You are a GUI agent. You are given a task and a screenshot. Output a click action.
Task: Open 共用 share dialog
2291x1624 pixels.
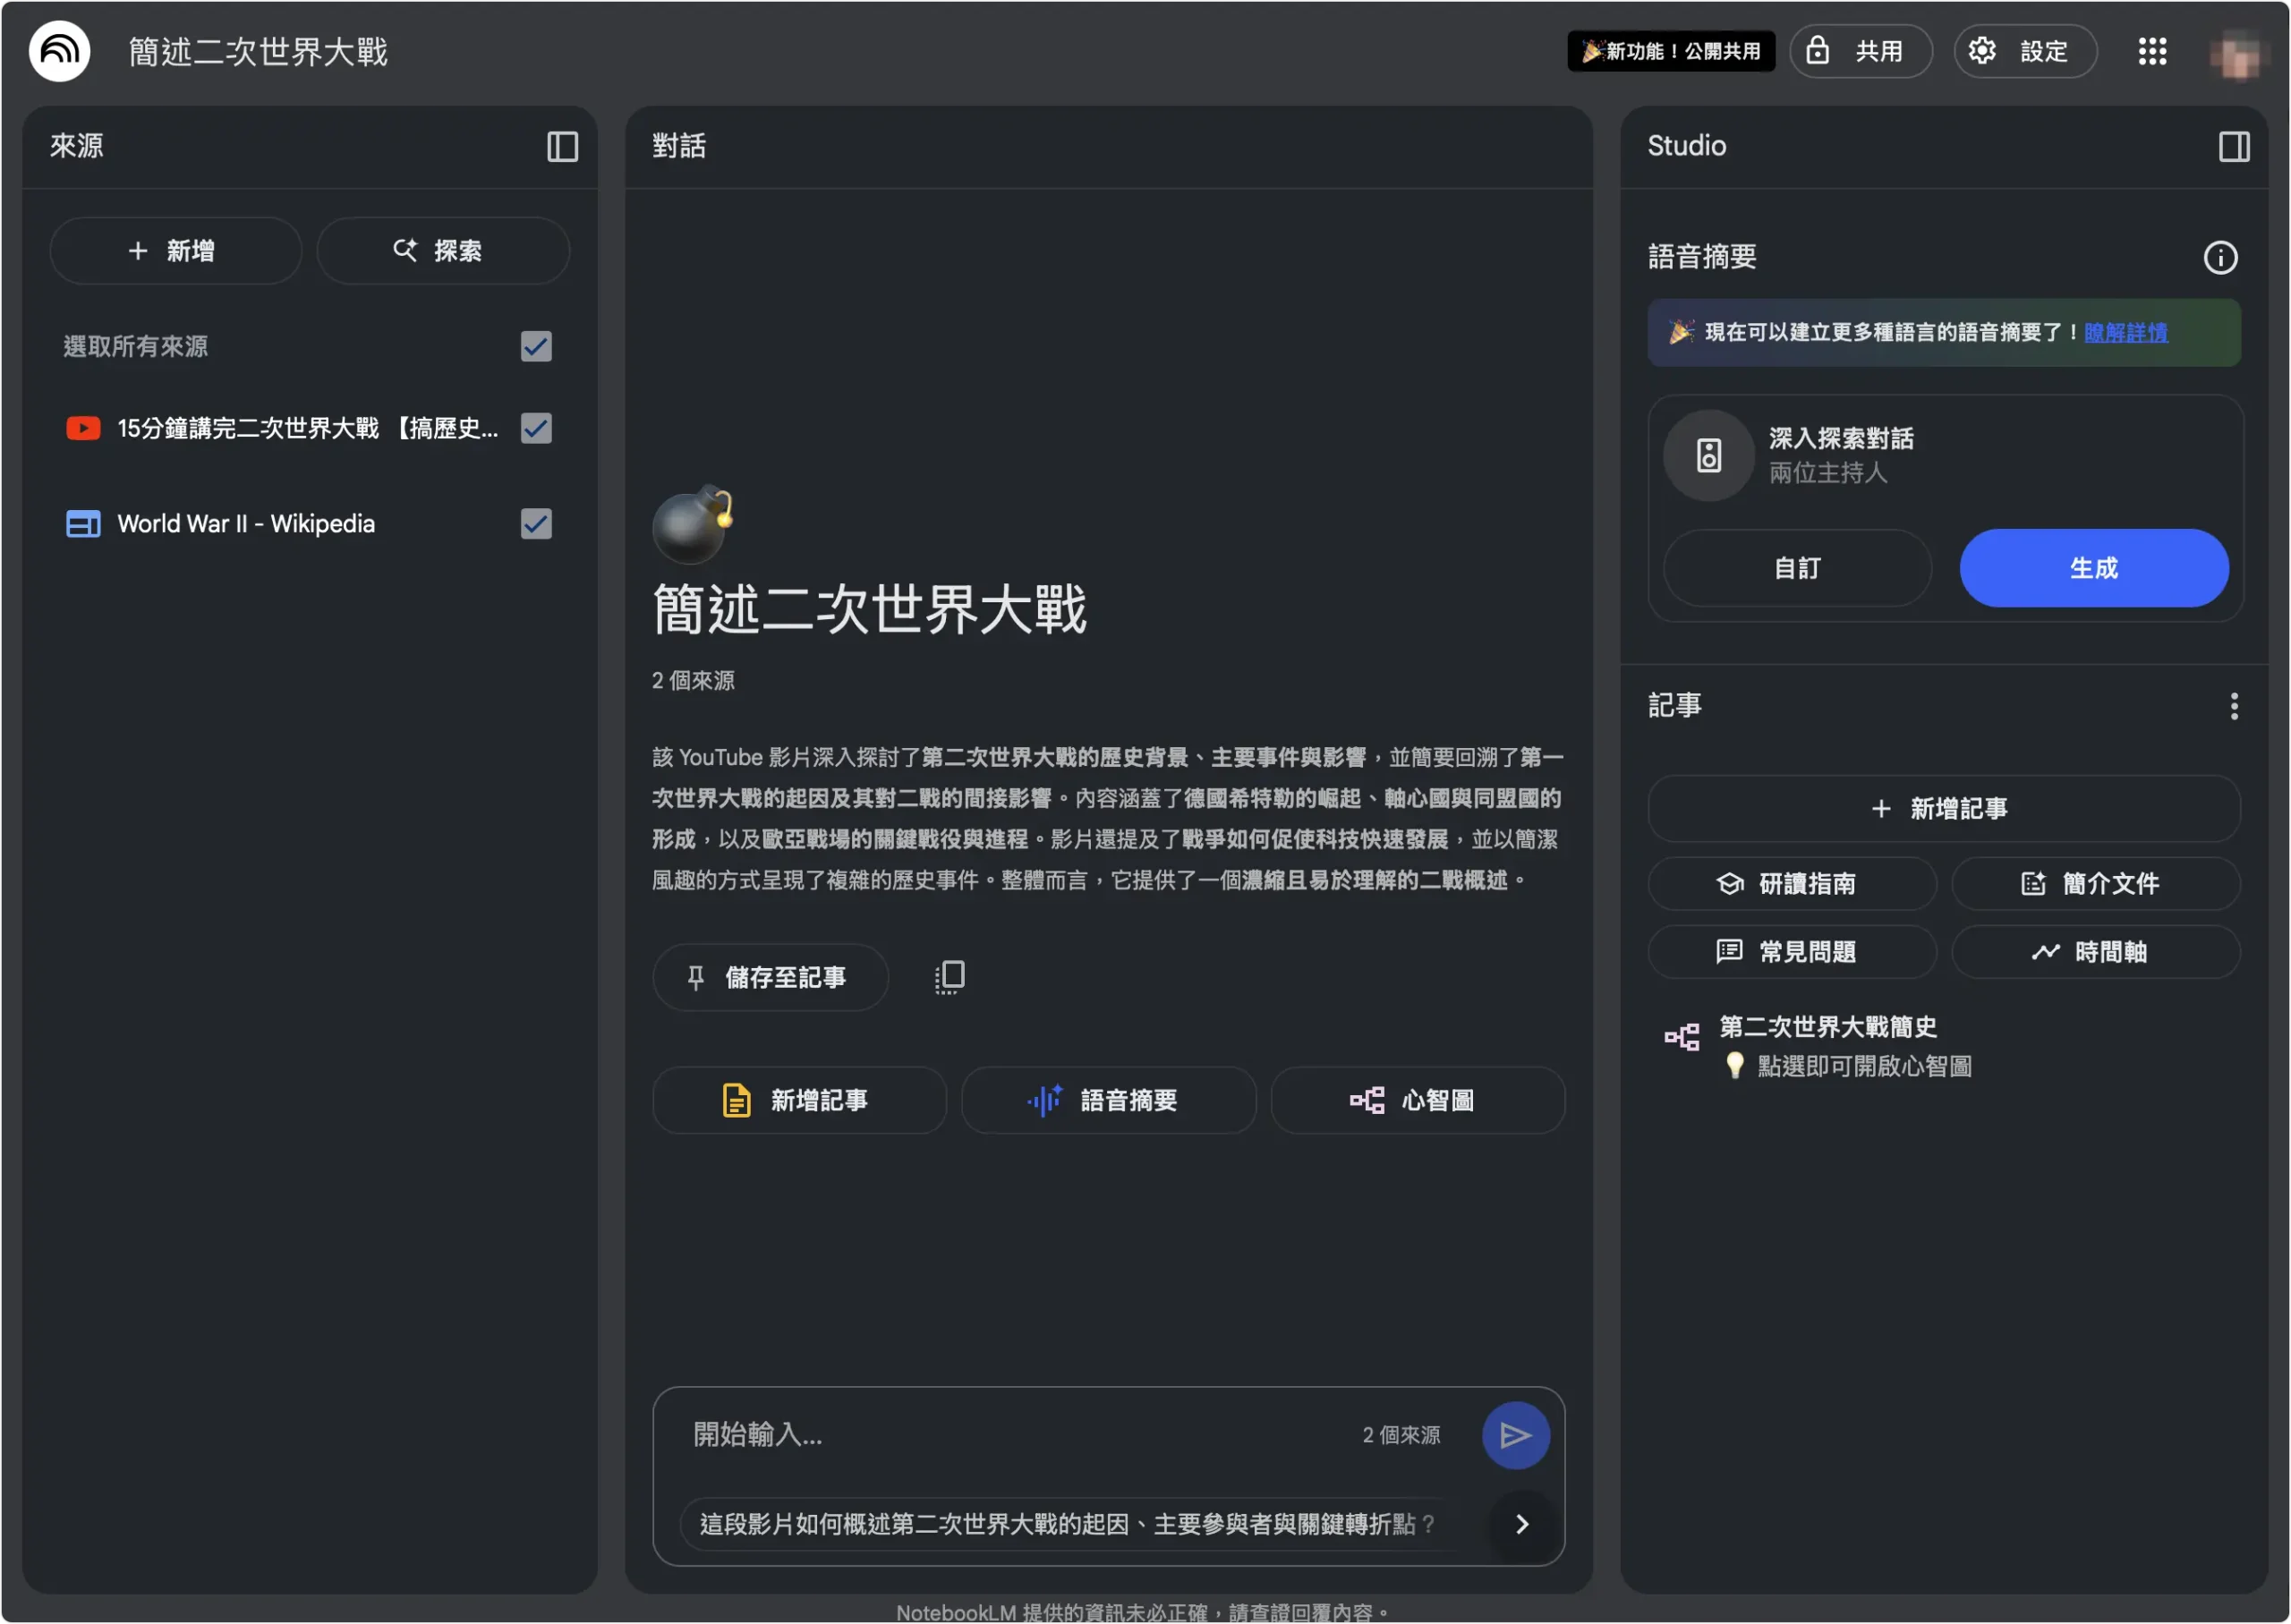point(1860,51)
